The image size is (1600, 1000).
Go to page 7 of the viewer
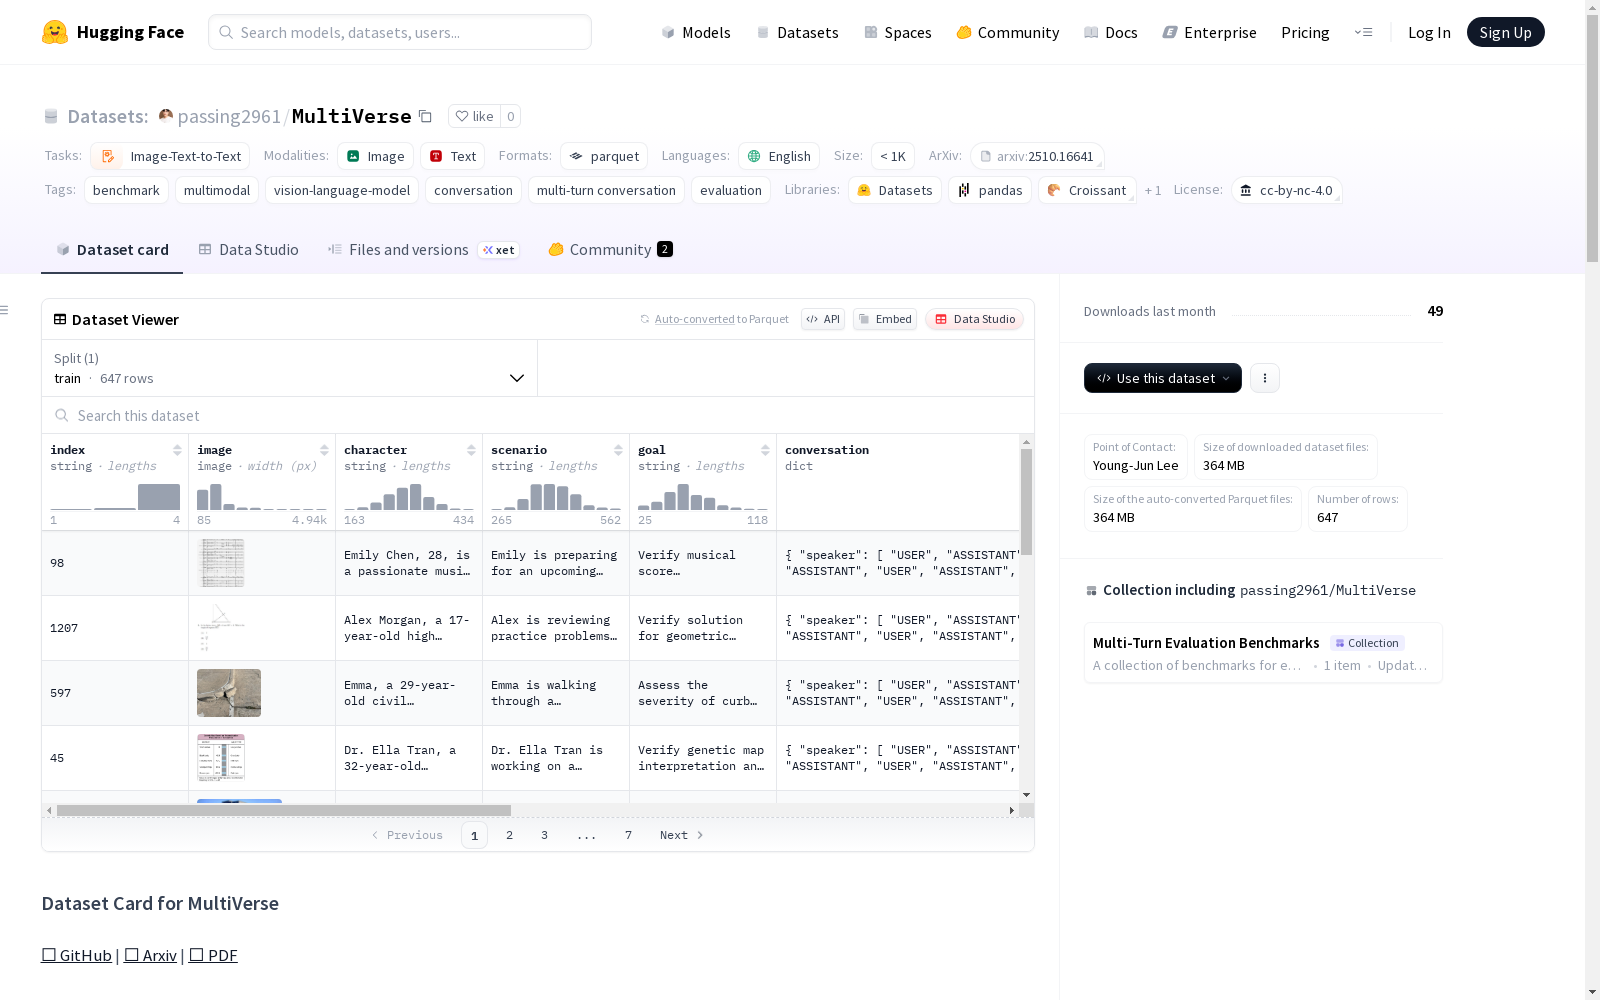[x=628, y=835]
